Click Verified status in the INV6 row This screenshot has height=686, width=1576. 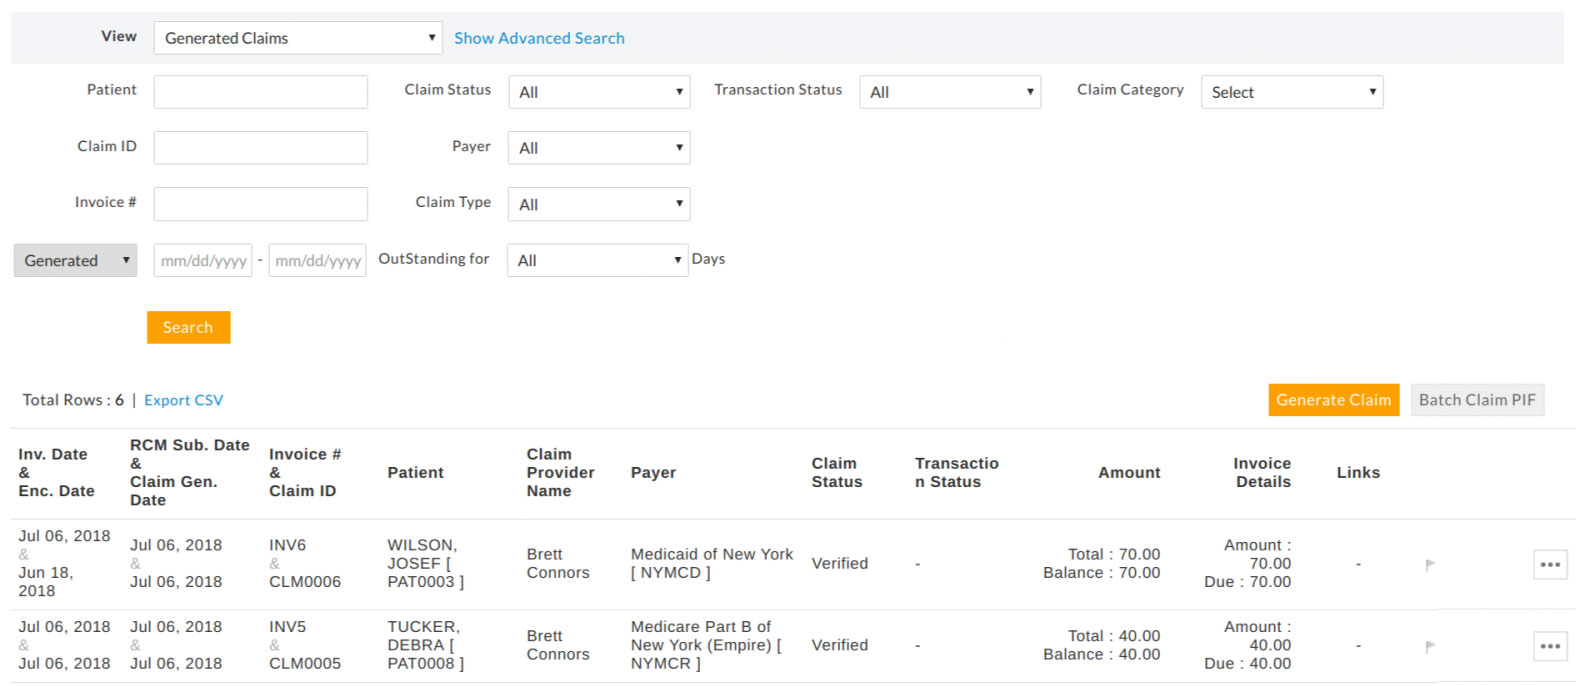pos(840,564)
